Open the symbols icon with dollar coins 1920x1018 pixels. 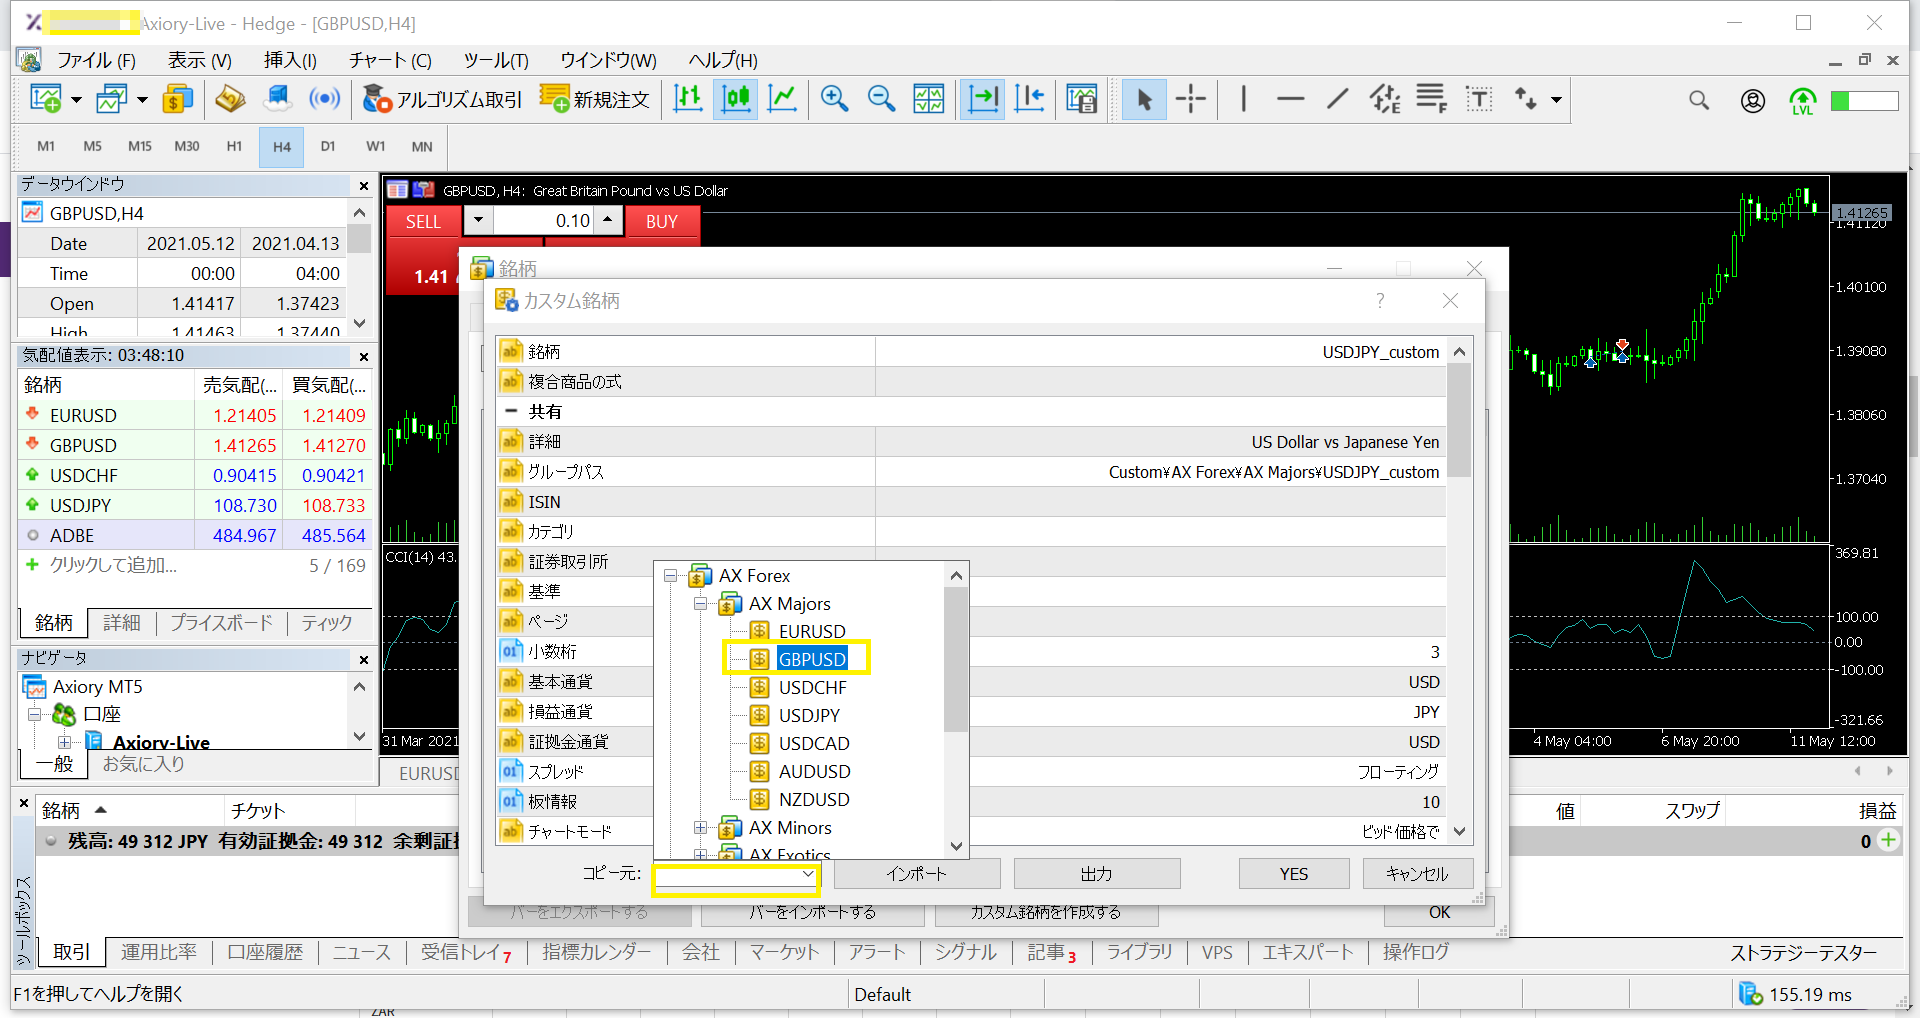(x=178, y=99)
